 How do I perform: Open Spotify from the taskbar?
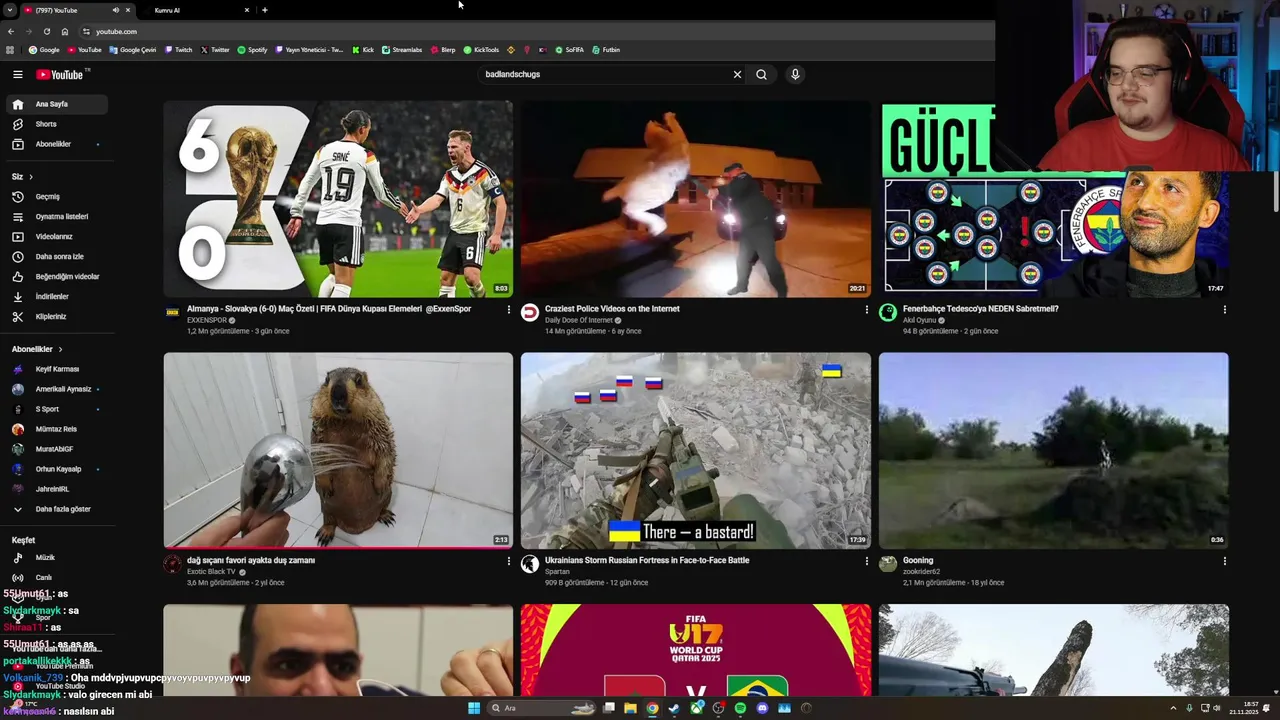pos(740,708)
